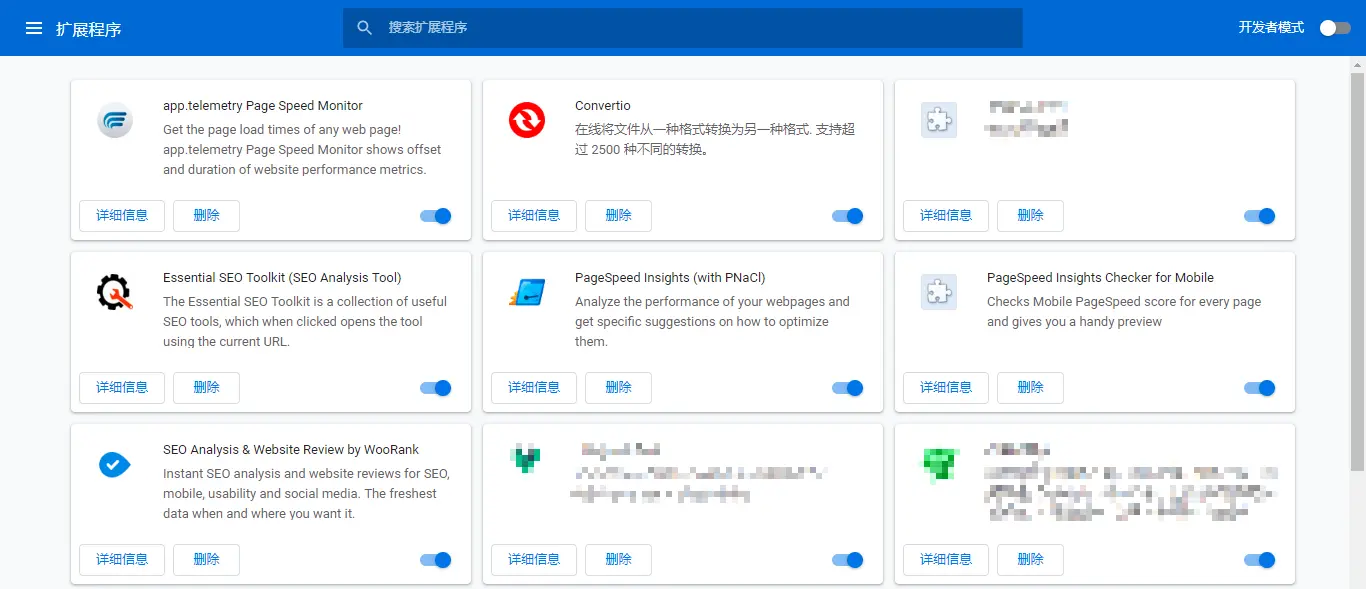Switch off WooRank SEO Analysis extension
This screenshot has height=589, width=1366.
pyautogui.click(x=436, y=560)
